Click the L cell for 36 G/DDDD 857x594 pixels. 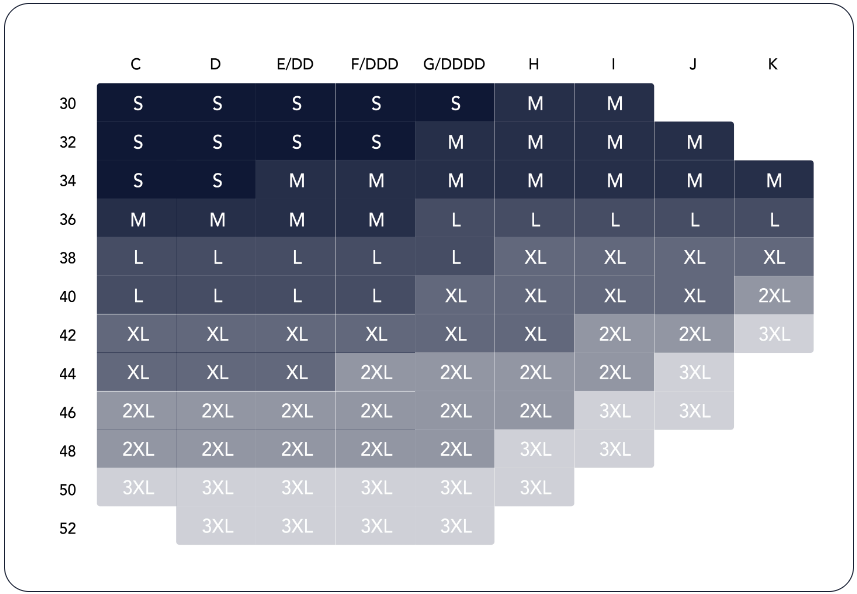point(456,219)
